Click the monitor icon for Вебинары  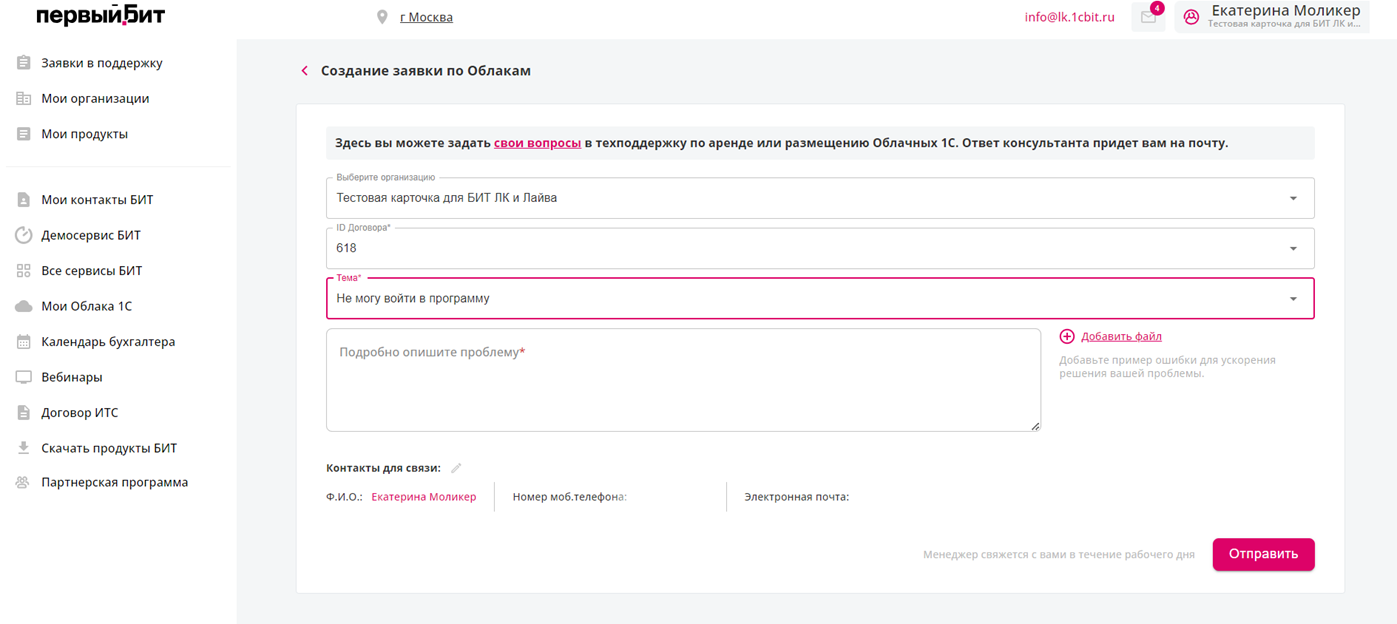(24, 377)
